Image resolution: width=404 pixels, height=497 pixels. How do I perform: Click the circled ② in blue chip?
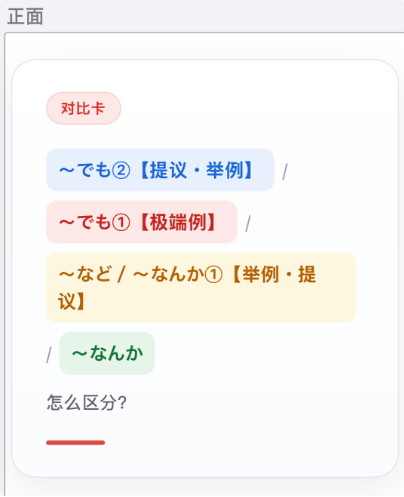pos(121,170)
